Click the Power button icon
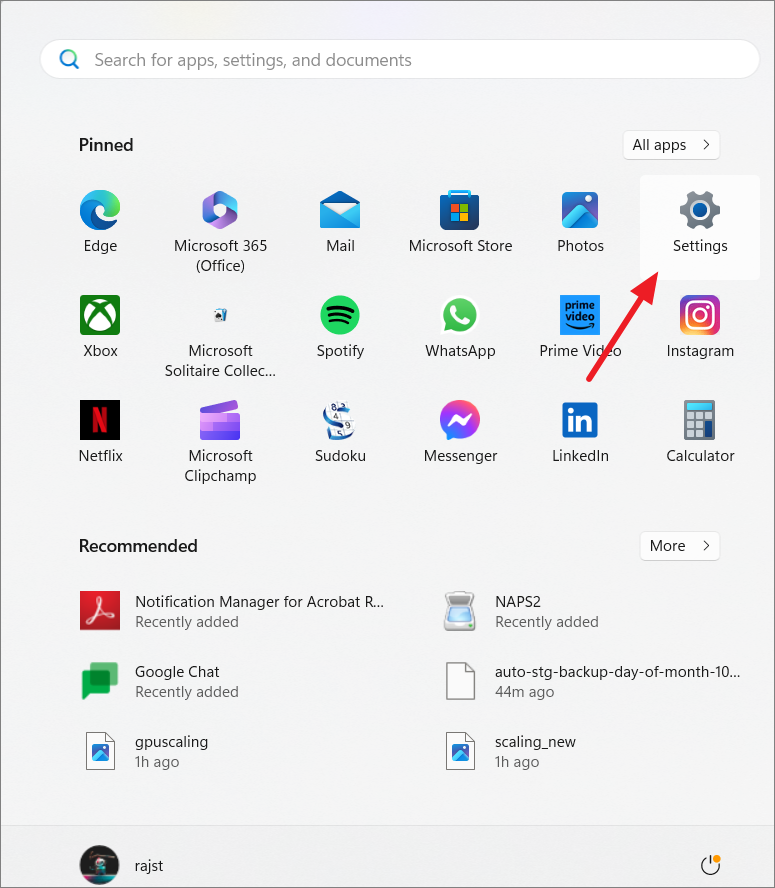Screen dimensions: 775x888 tap(710, 865)
